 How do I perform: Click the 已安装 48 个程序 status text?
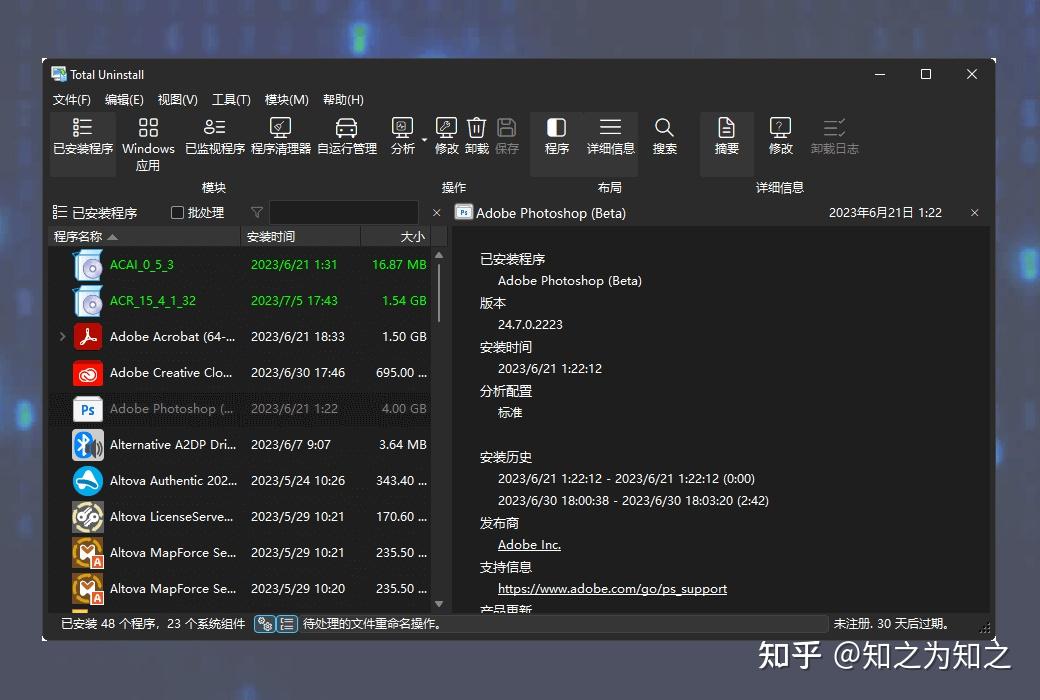tap(153, 624)
